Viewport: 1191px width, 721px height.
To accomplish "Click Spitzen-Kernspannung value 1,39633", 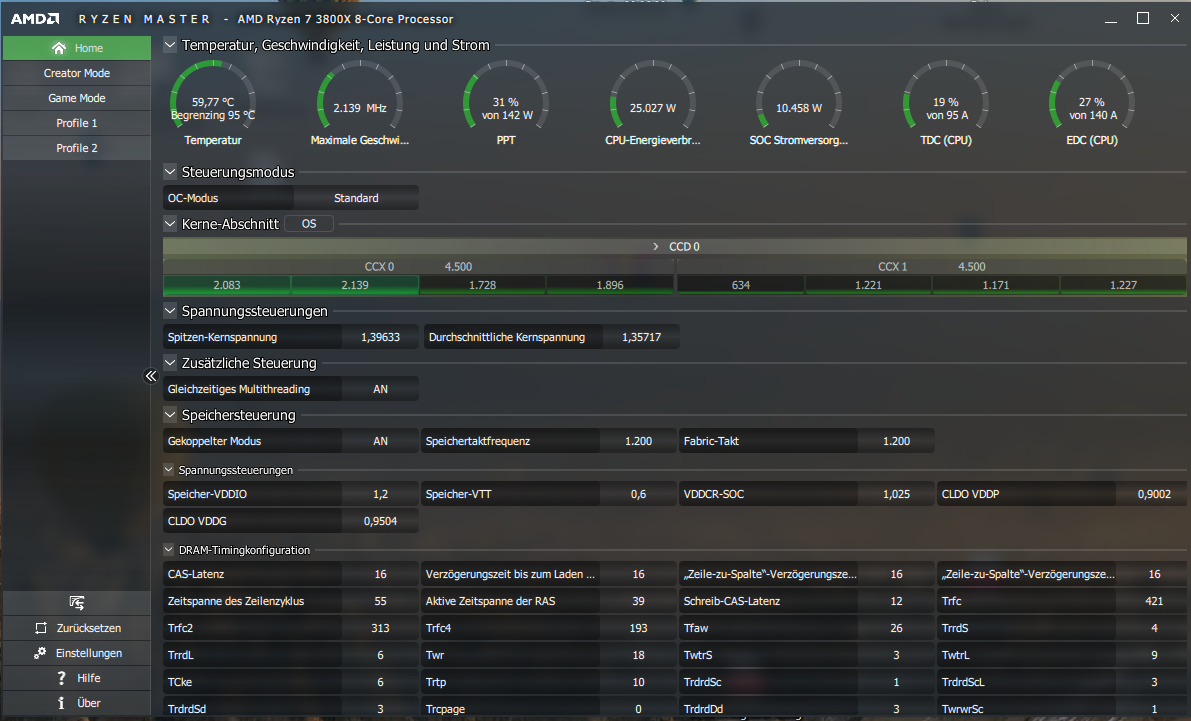I will coord(381,337).
